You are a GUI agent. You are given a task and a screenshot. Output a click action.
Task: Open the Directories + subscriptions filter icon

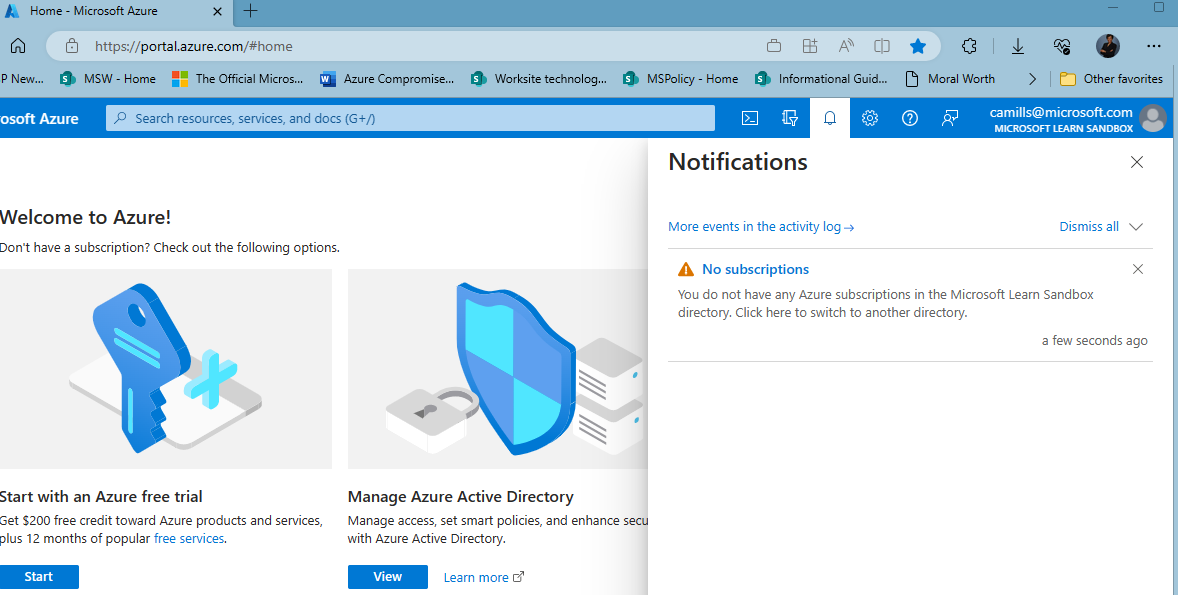tap(790, 118)
